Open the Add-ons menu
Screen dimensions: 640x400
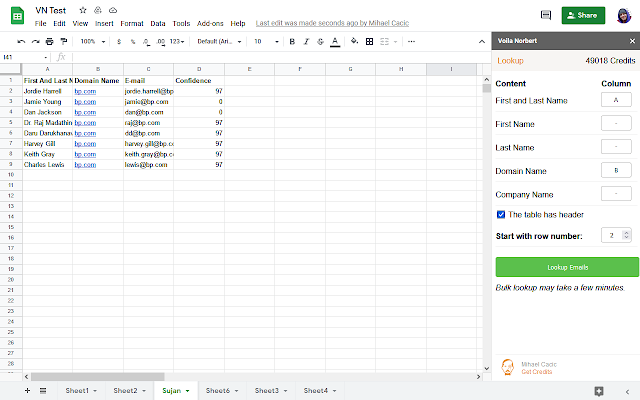(x=210, y=24)
